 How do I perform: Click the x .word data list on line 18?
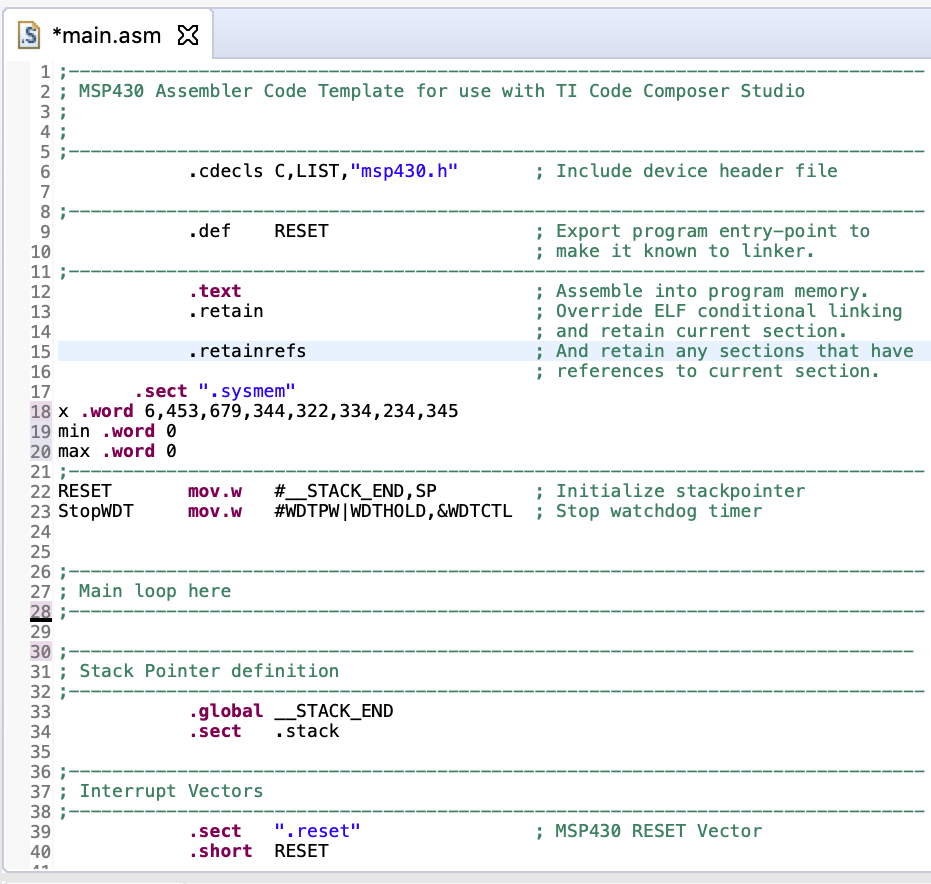click(250, 411)
